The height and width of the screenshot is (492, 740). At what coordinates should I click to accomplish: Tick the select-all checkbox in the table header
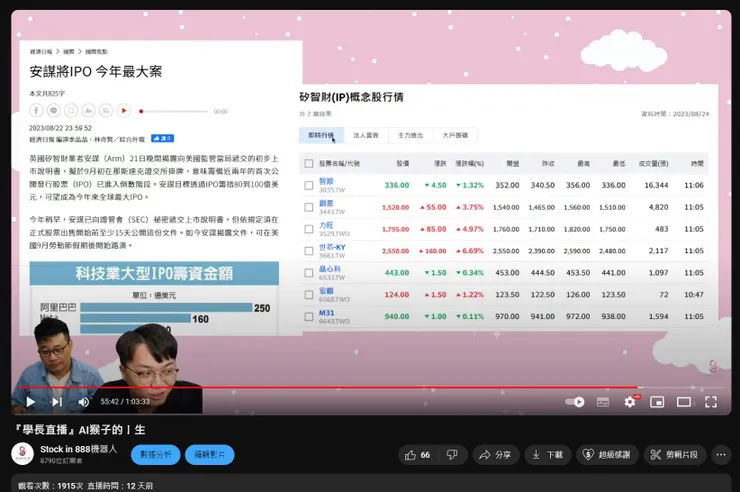[309, 164]
